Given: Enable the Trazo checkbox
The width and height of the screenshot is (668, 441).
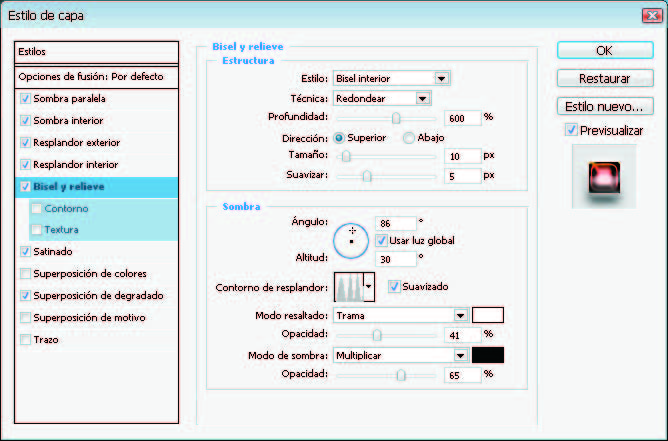Looking at the screenshot, I should pyautogui.click(x=26, y=340).
